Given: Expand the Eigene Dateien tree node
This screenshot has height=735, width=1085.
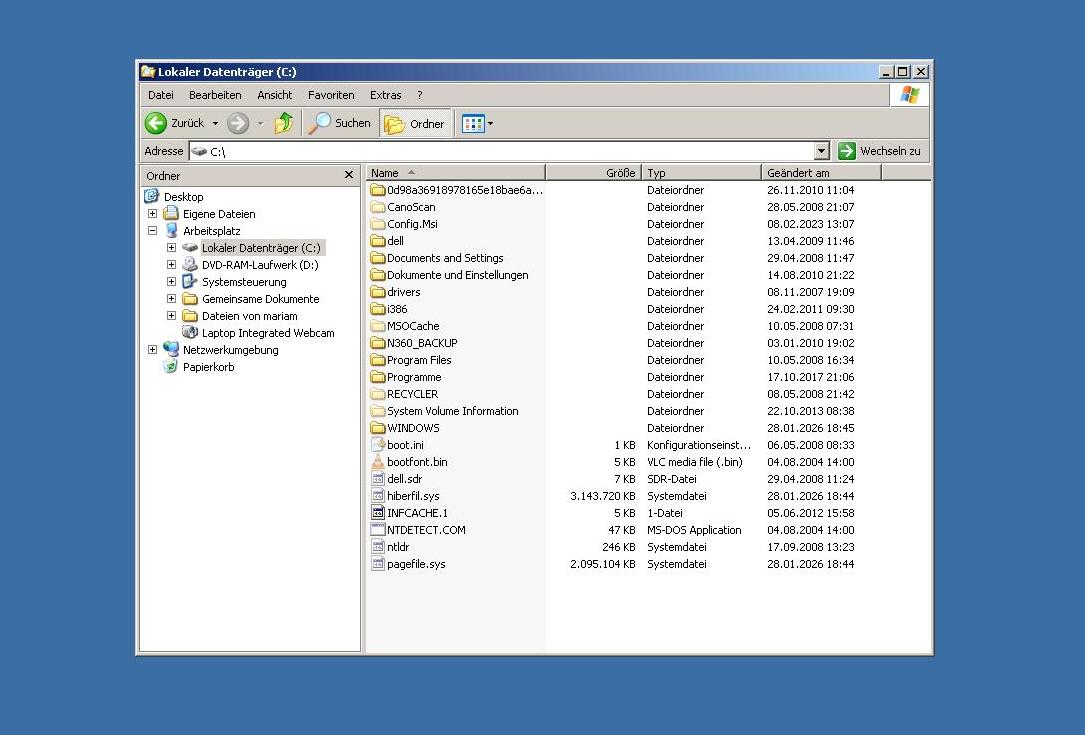Looking at the screenshot, I should tap(152, 214).
